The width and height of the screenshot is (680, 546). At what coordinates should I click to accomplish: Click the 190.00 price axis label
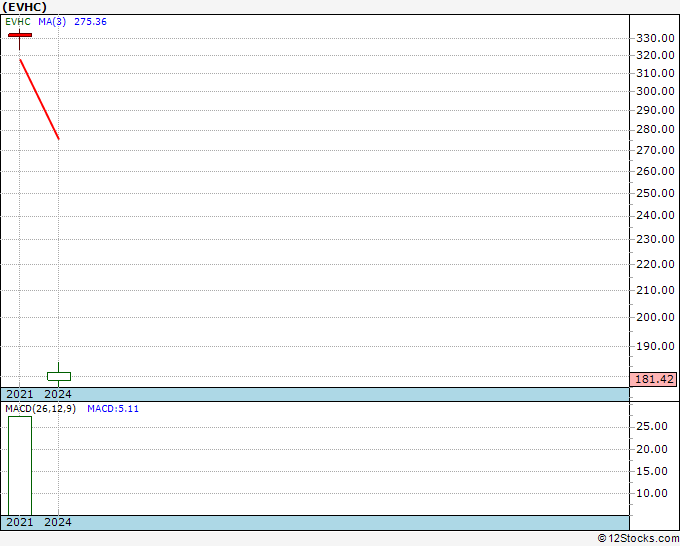coord(655,346)
